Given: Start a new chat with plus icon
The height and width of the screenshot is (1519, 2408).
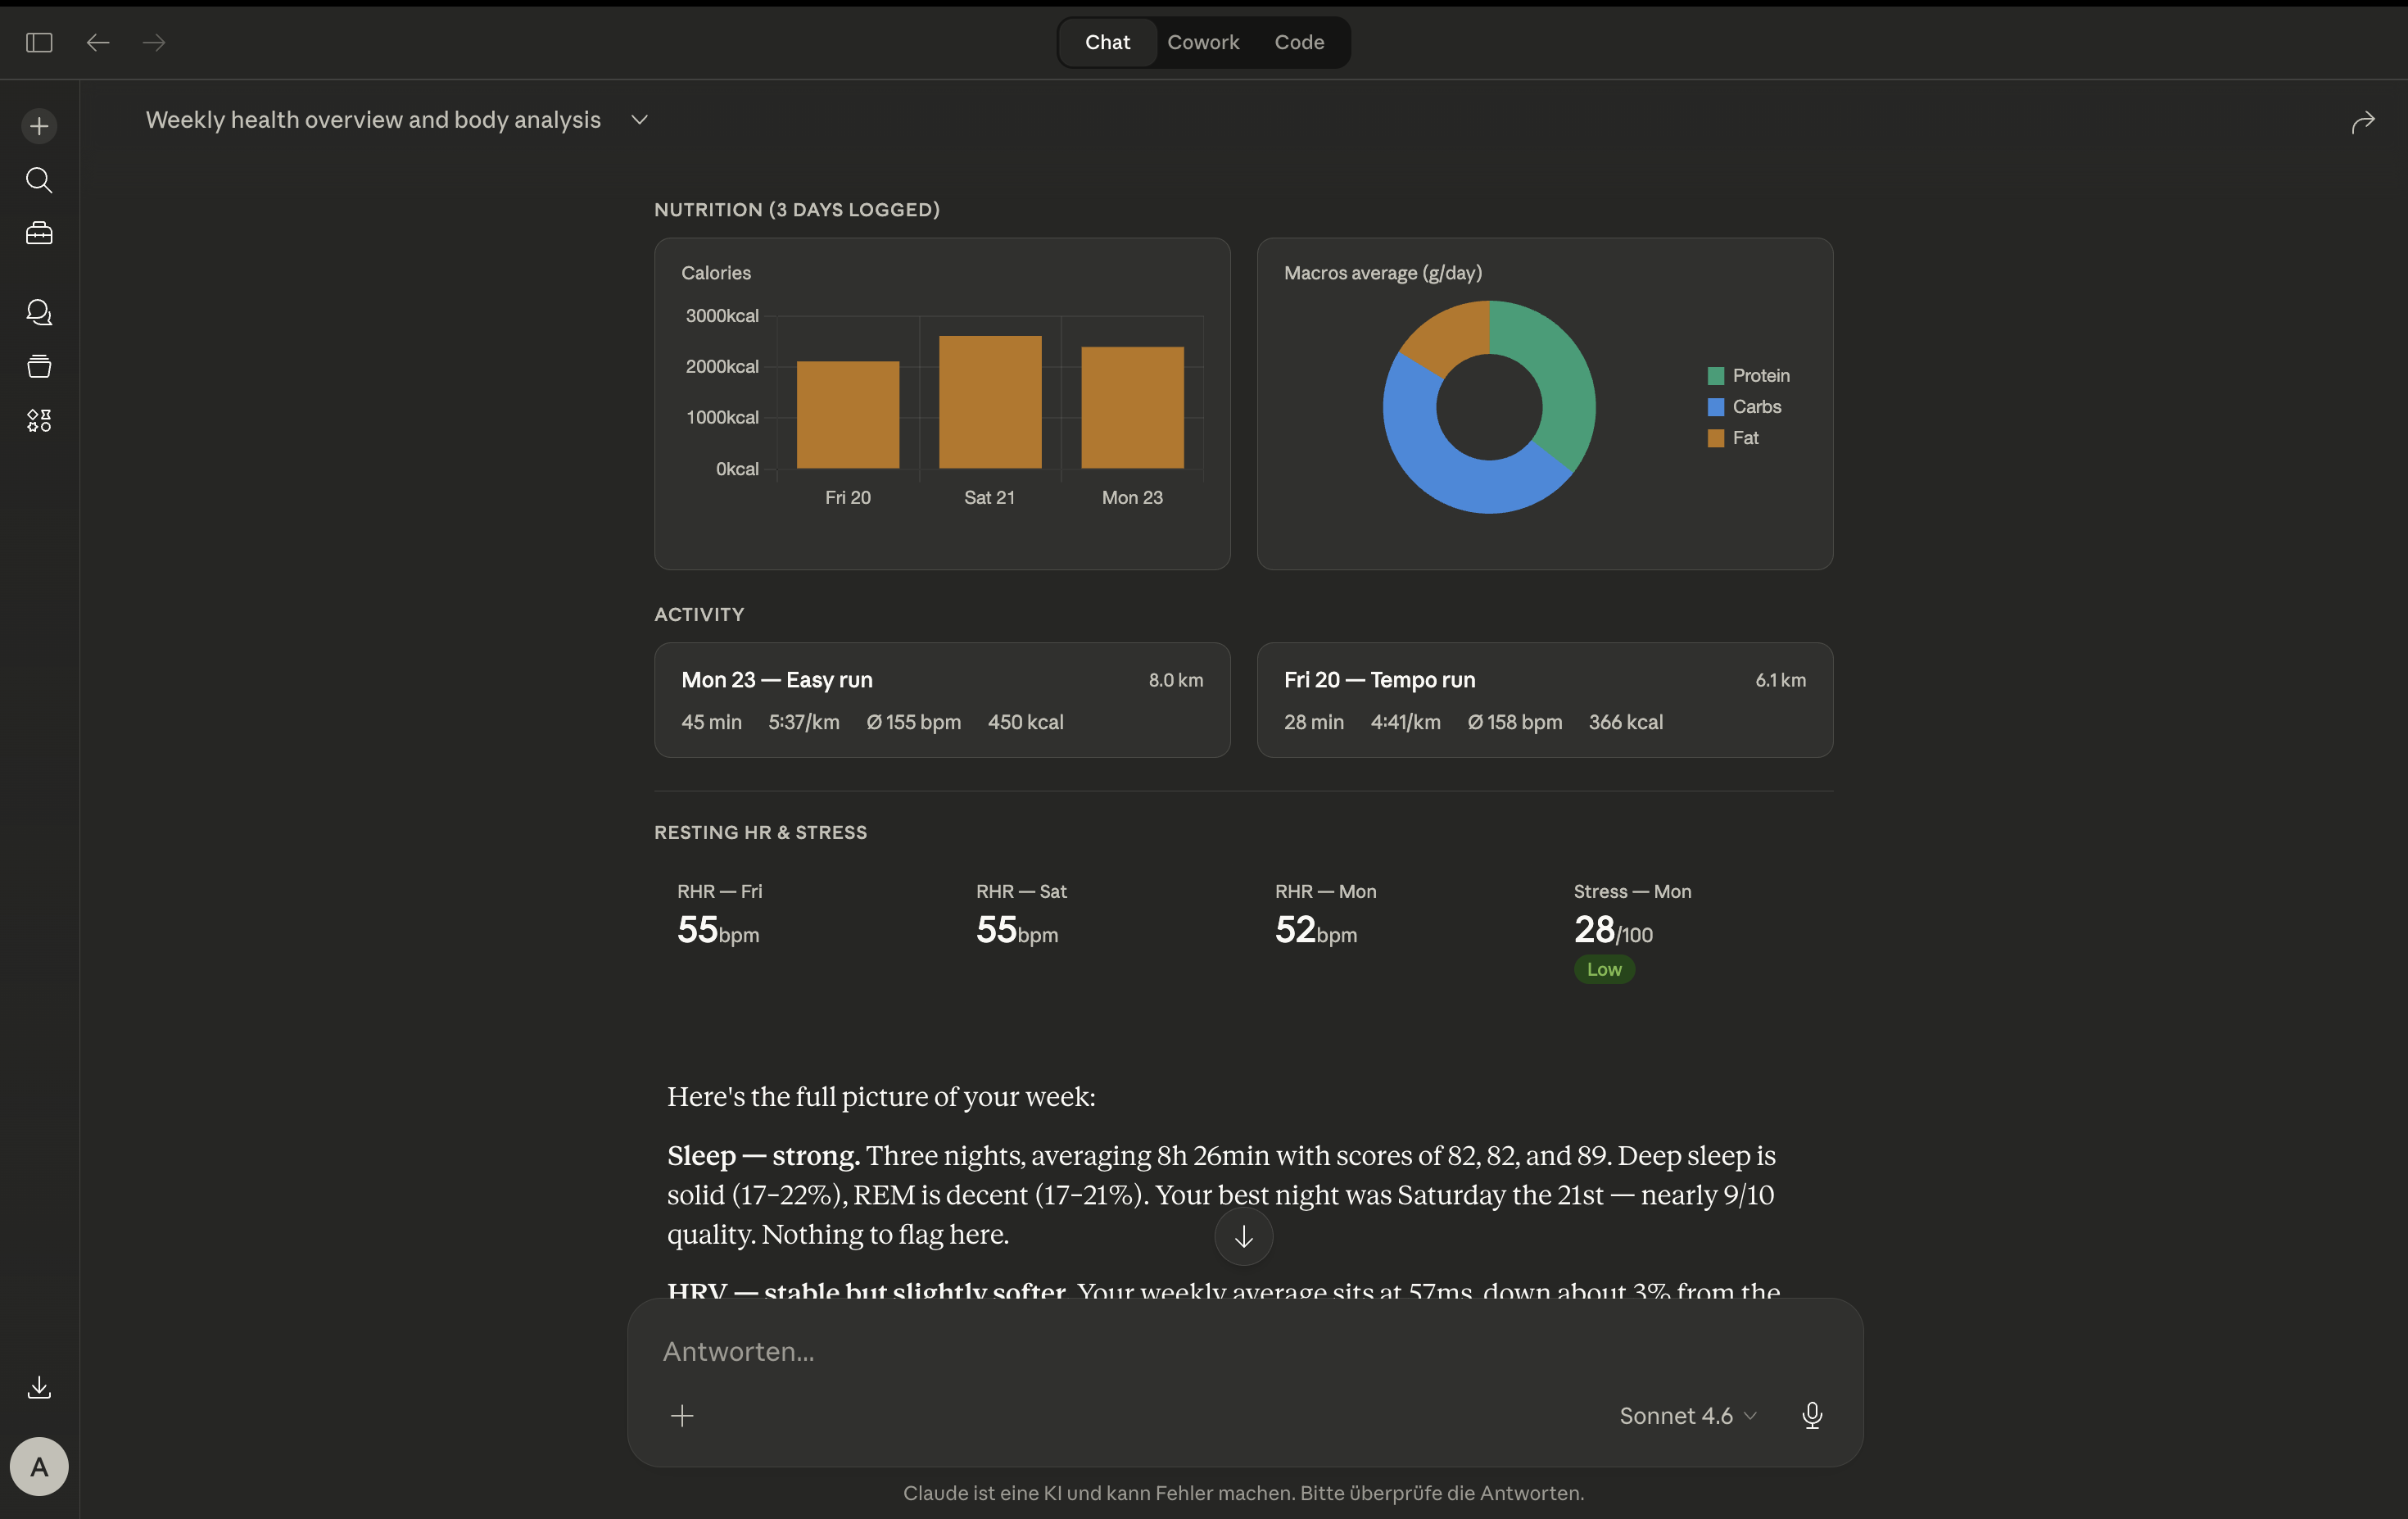Looking at the screenshot, I should click(39, 126).
